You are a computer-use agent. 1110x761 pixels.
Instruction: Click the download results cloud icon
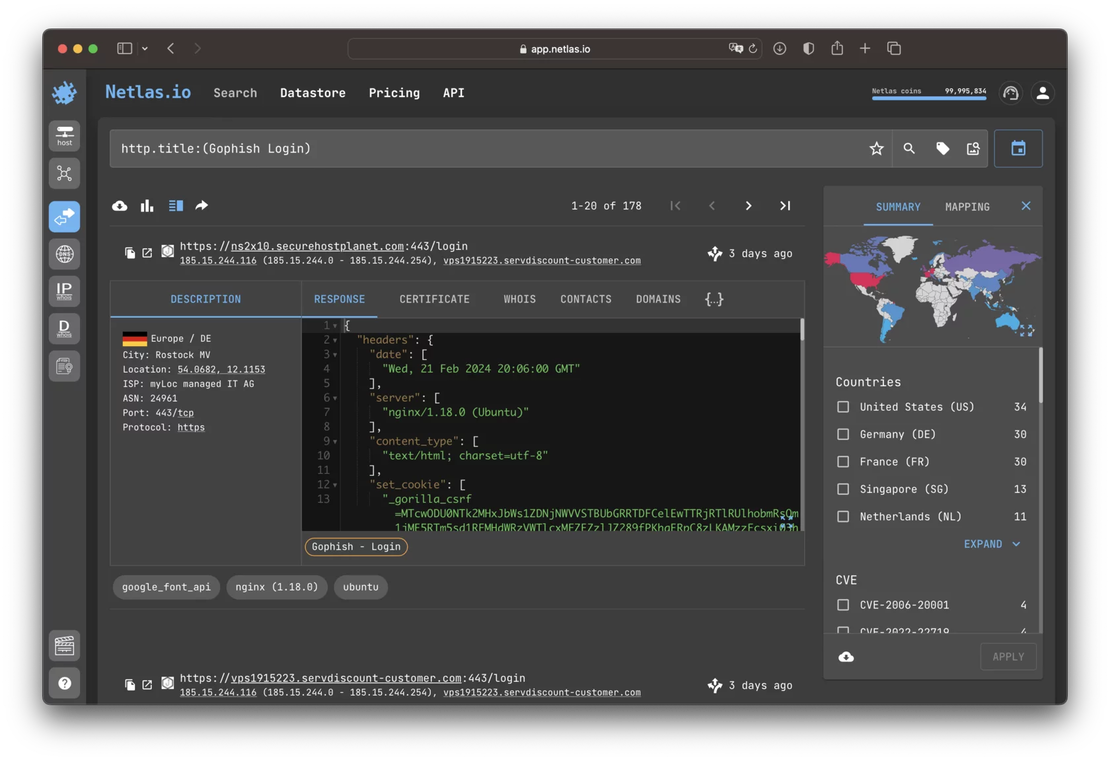[x=119, y=205]
